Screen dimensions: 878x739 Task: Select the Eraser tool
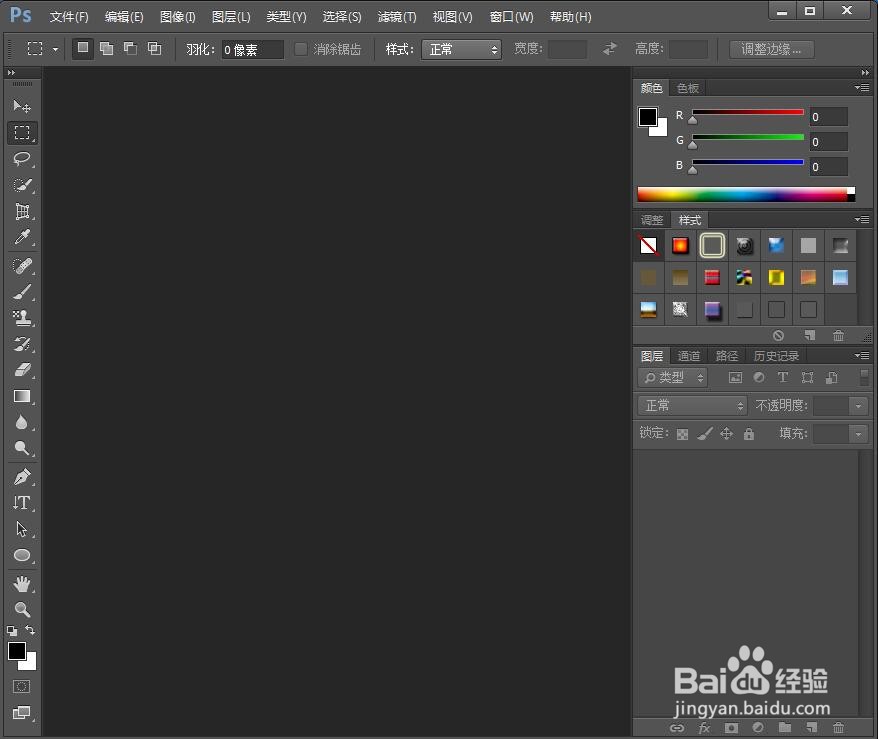click(22, 370)
